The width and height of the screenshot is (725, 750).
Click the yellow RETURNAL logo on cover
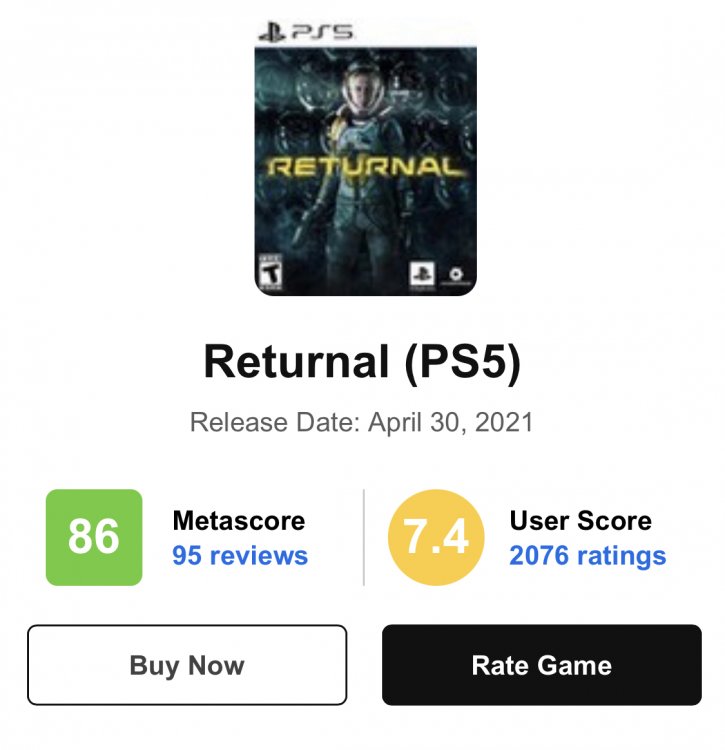[x=366, y=167]
